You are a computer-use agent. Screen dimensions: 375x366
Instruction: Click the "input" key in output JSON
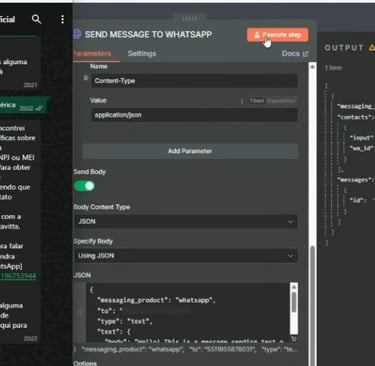click(361, 138)
